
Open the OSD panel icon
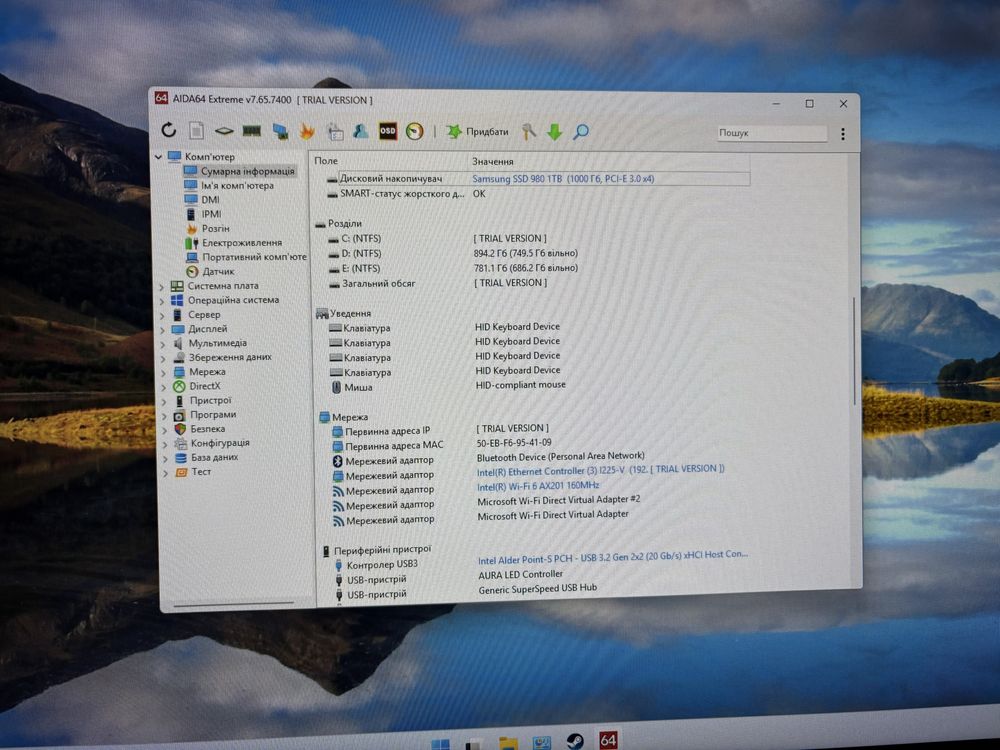[x=388, y=131]
